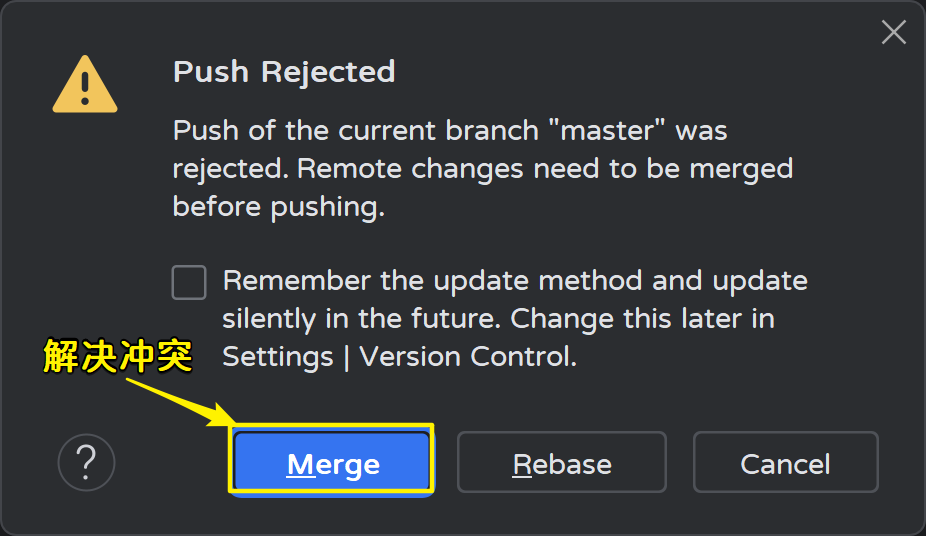Image resolution: width=926 pixels, height=536 pixels.
Task: Dismiss the dialog with Cancel
Action: click(x=785, y=463)
